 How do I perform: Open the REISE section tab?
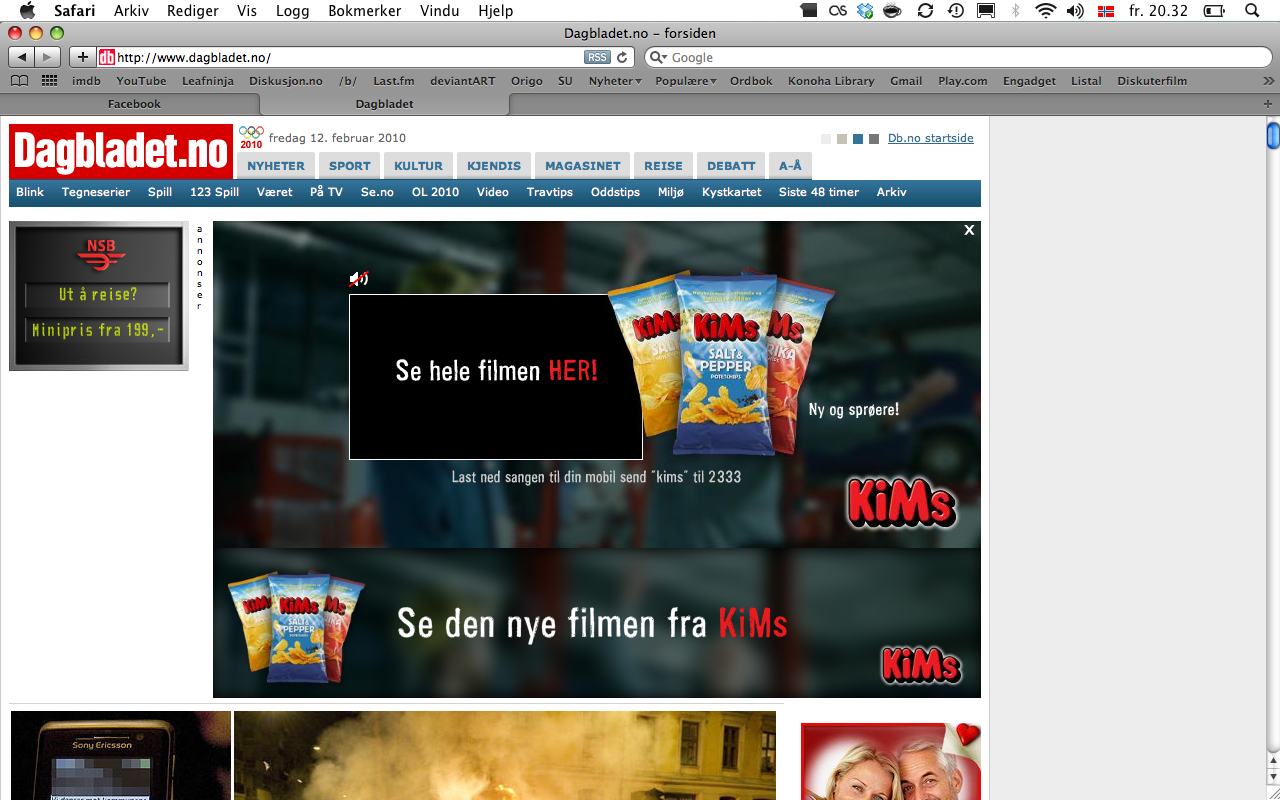[x=663, y=166]
